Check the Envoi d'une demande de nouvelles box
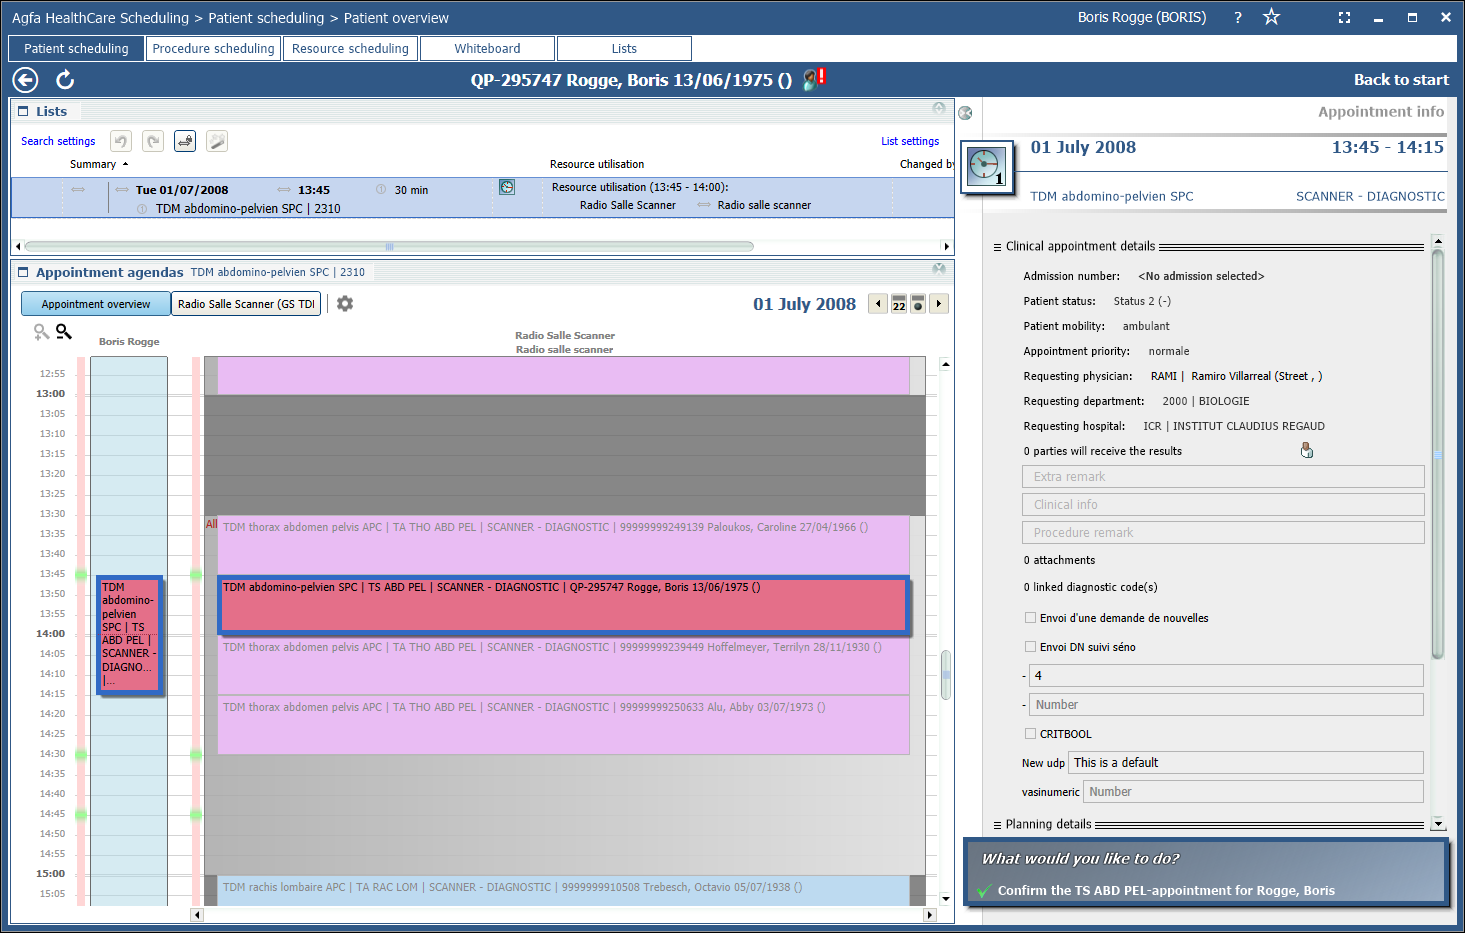Image resolution: width=1465 pixels, height=933 pixels. [x=1030, y=618]
